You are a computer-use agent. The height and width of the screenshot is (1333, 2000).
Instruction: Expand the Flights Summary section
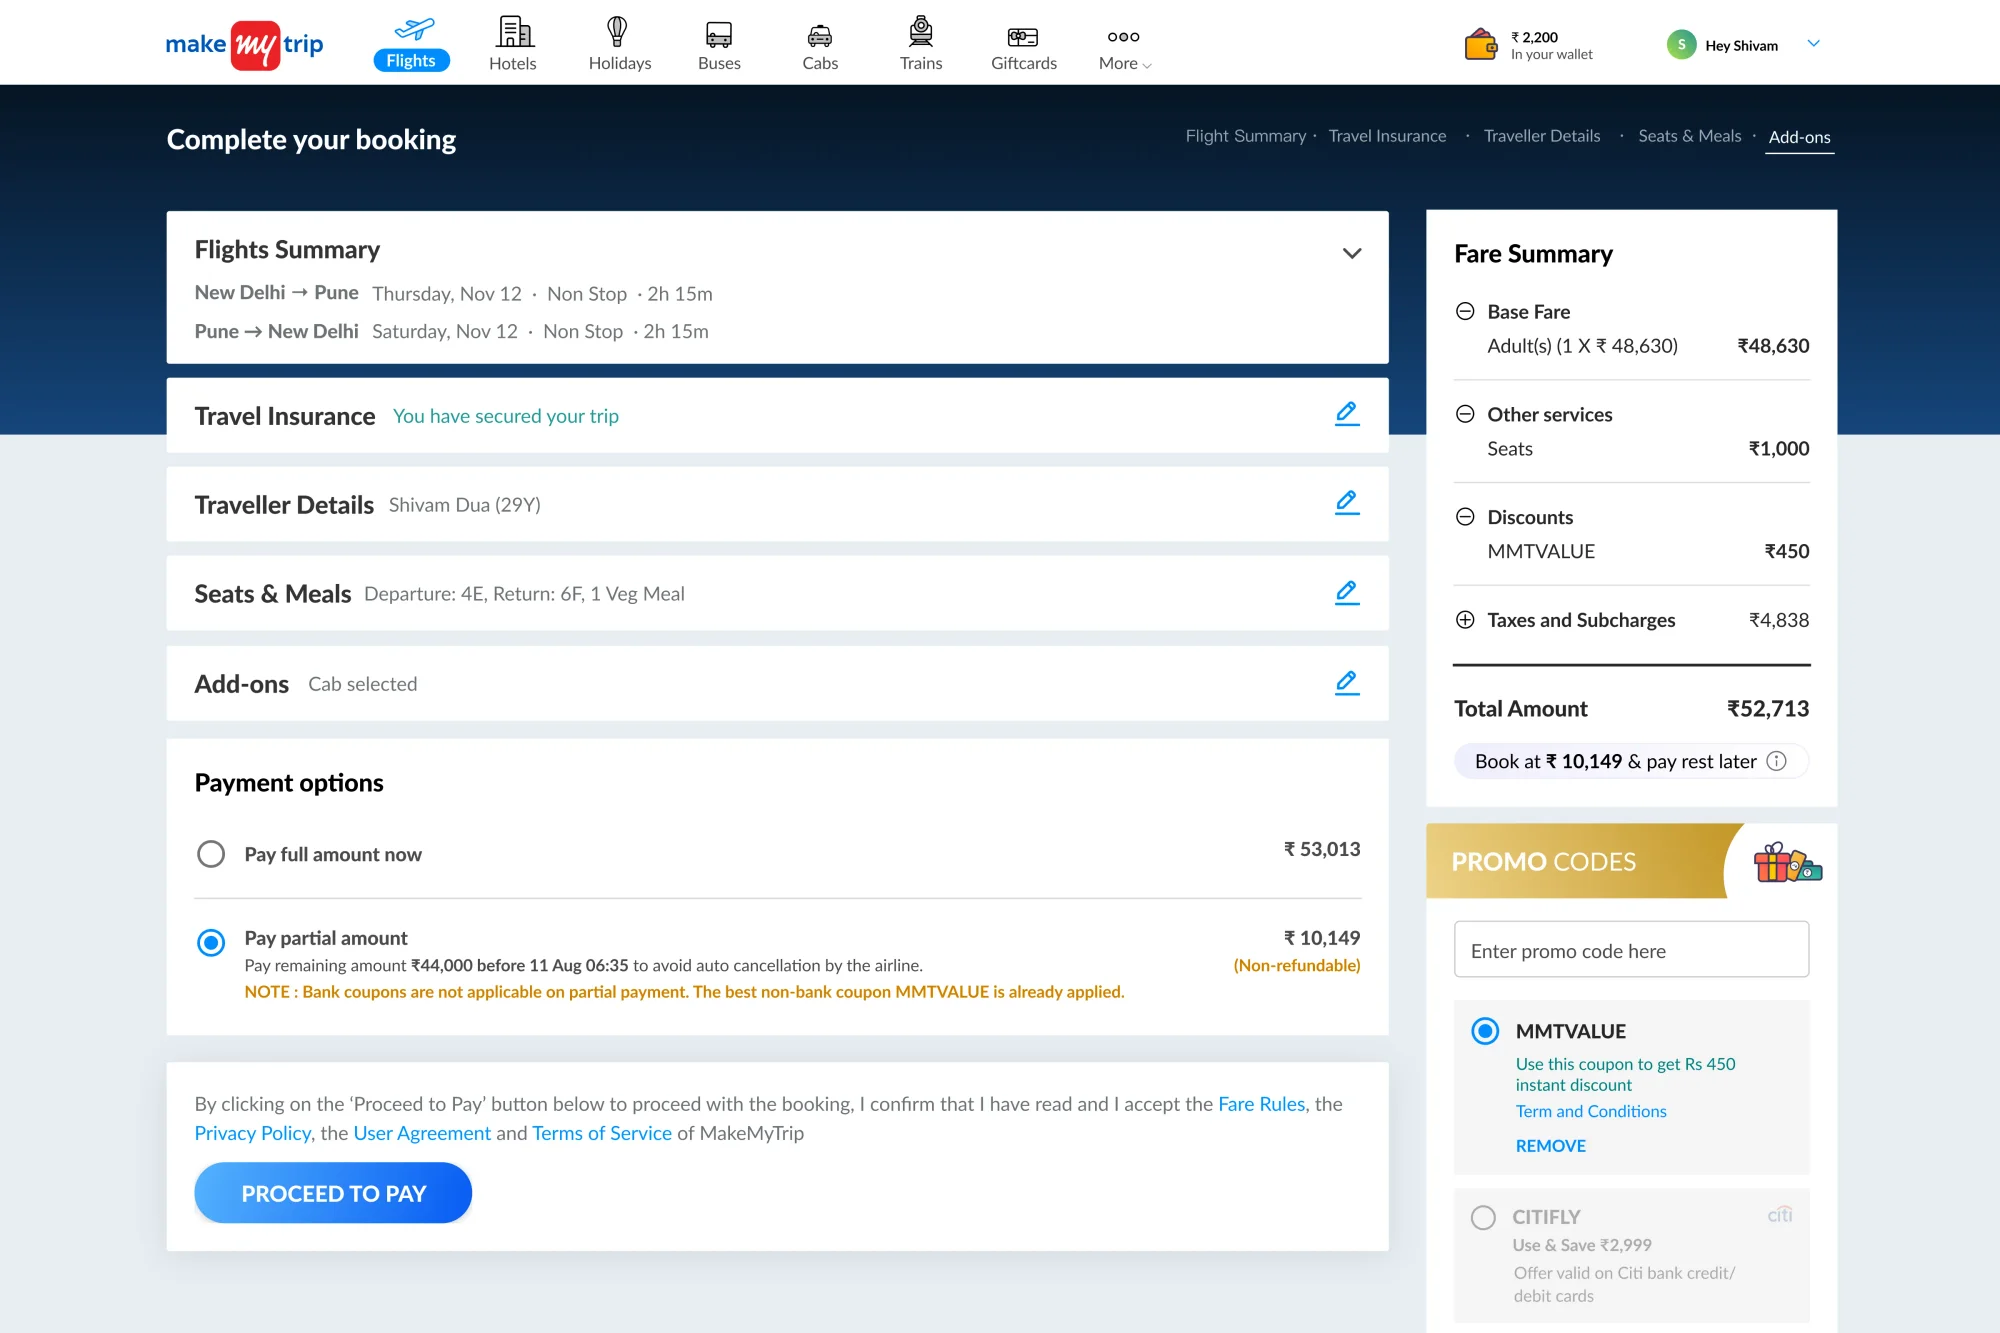[x=1352, y=253]
